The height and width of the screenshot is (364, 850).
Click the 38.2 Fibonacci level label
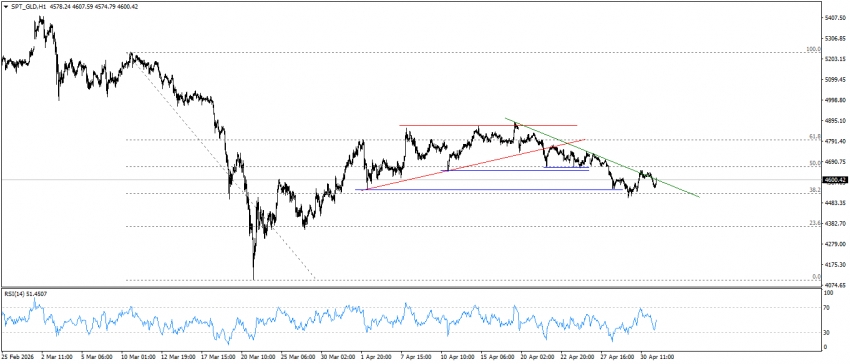[815, 189]
